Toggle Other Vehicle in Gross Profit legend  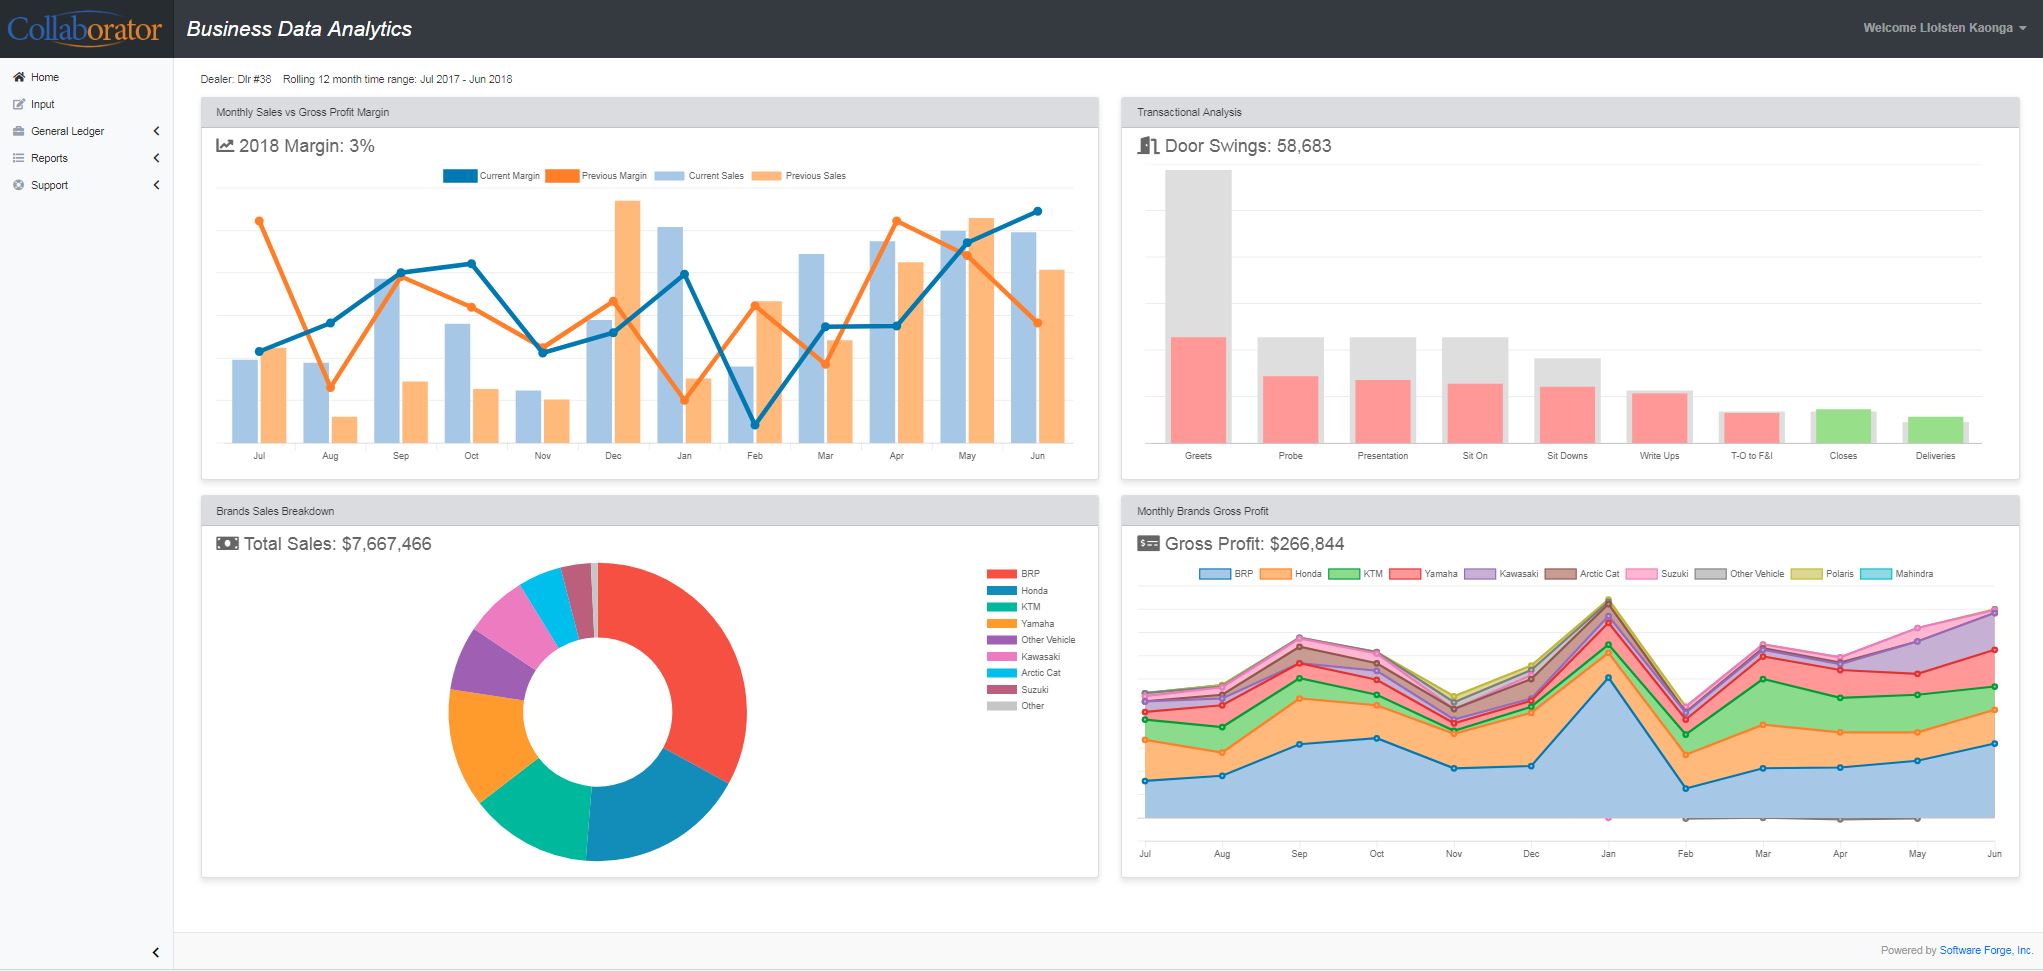click(1739, 574)
